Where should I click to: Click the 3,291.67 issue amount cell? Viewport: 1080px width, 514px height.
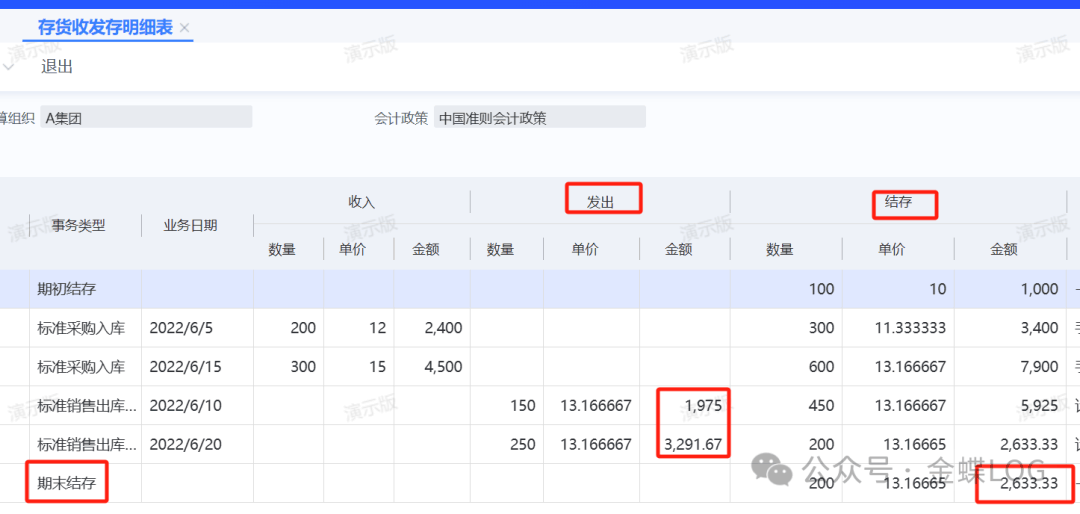pyautogui.click(x=692, y=445)
